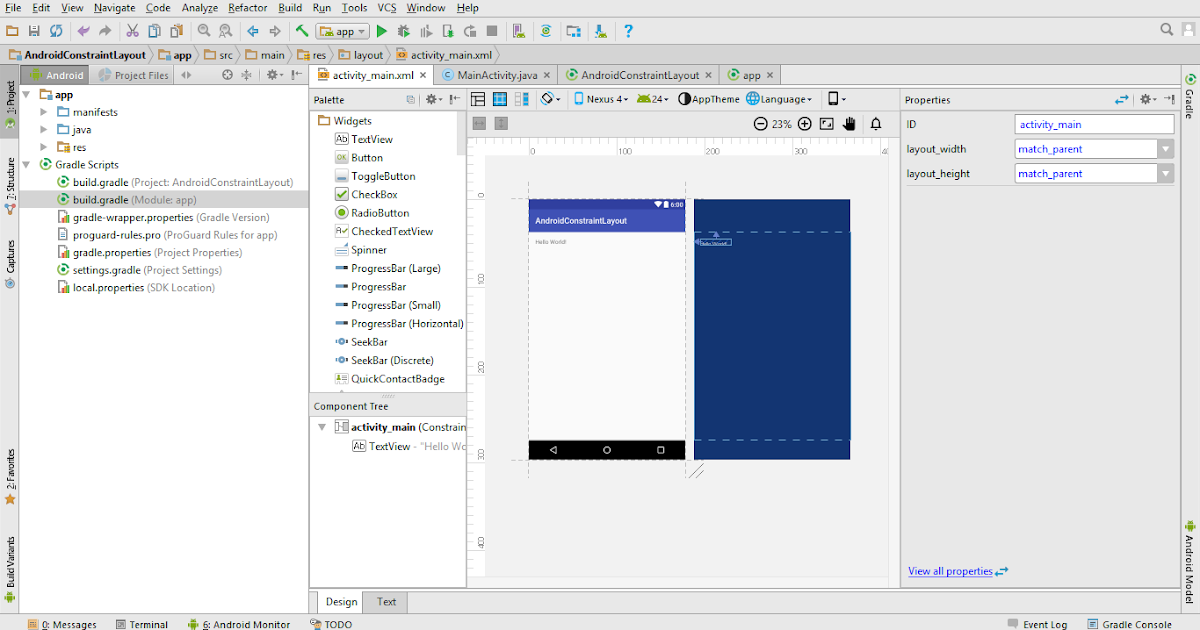Collapse the activity_main item in Component Tree
The height and width of the screenshot is (630, 1200).
322,426
